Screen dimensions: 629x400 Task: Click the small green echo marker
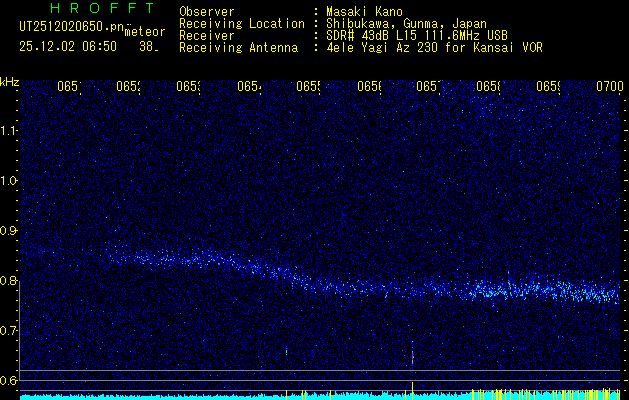click(x=286, y=351)
